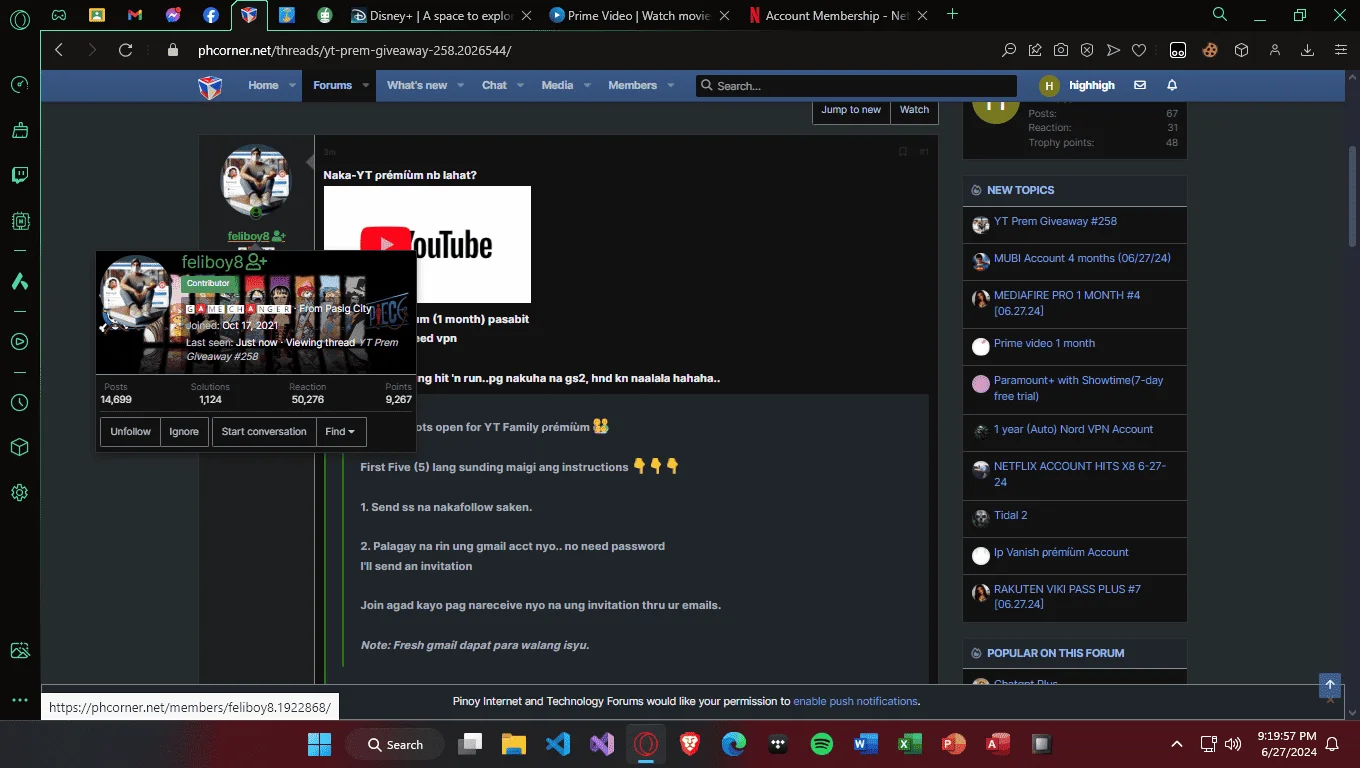Open Tidal 2 topic link
The image size is (1360, 768).
pos(1010,515)
